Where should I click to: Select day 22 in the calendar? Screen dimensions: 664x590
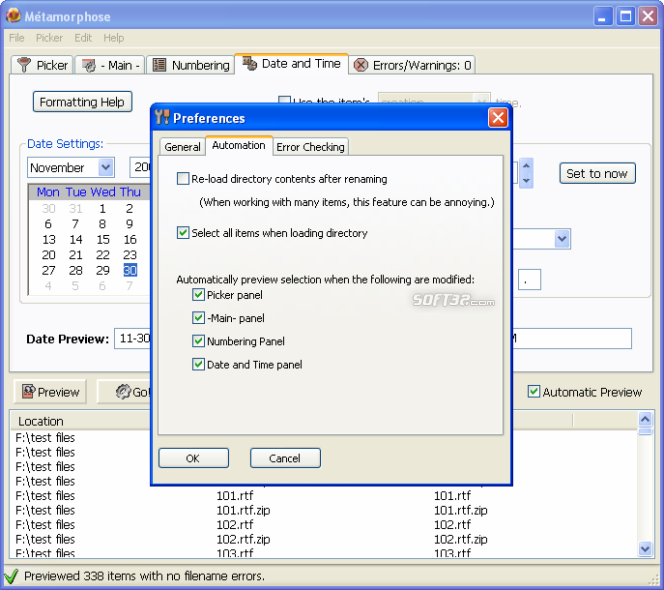coord(103,255)
